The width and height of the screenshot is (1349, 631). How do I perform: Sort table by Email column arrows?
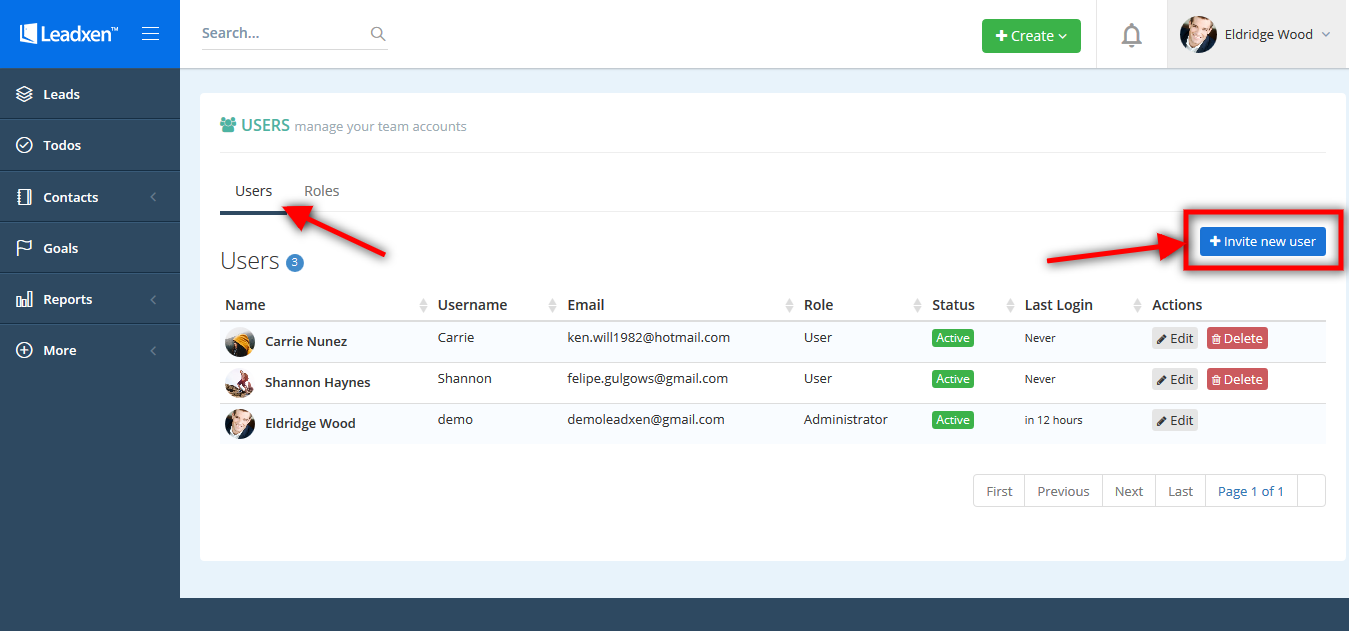[789, 305]
